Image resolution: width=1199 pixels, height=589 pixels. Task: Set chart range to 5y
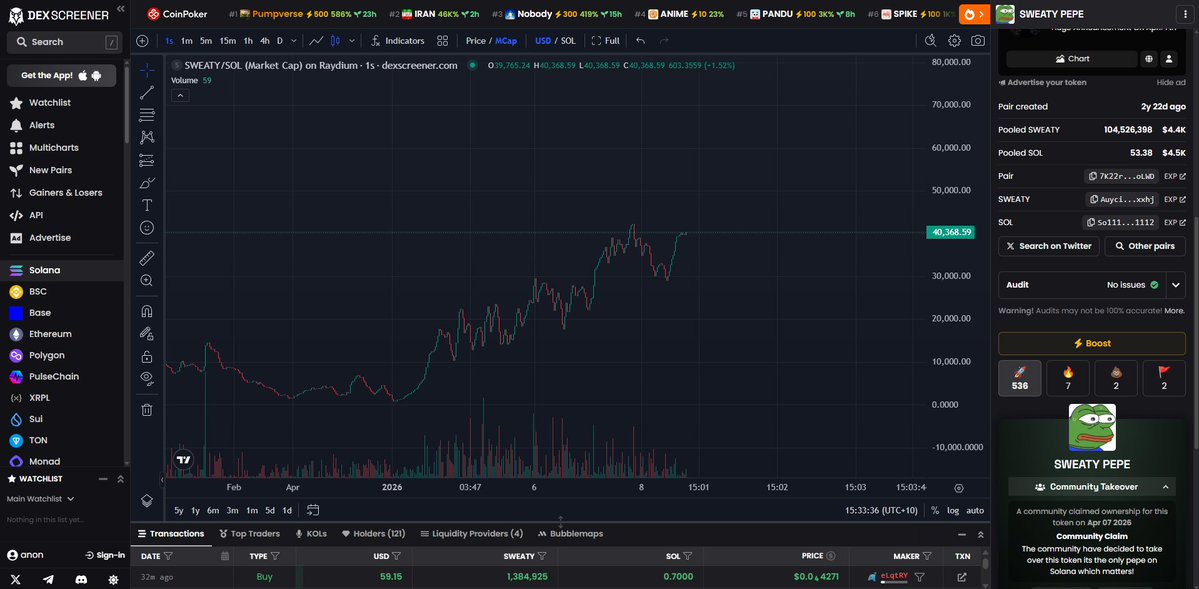coord(179,510)
